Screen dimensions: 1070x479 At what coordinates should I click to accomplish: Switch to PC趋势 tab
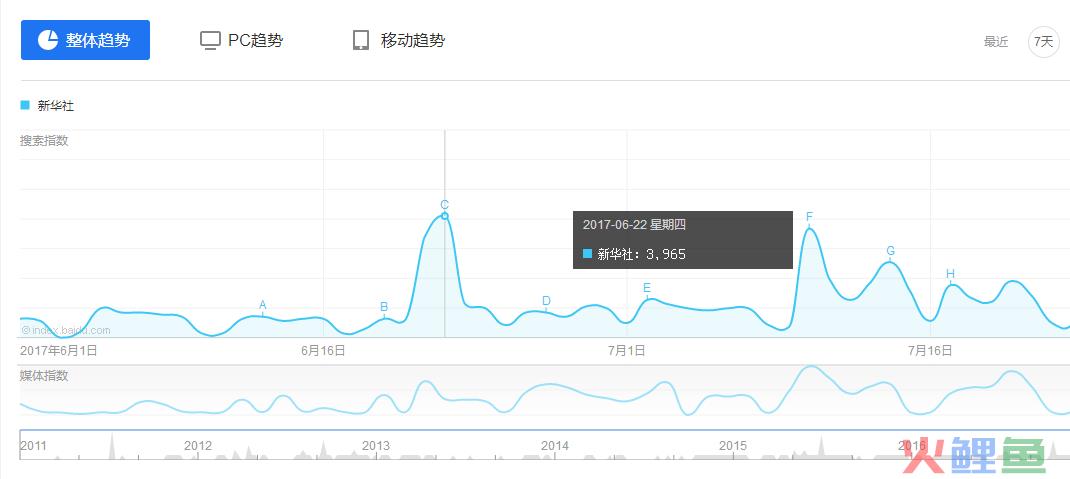click(241, 40)
